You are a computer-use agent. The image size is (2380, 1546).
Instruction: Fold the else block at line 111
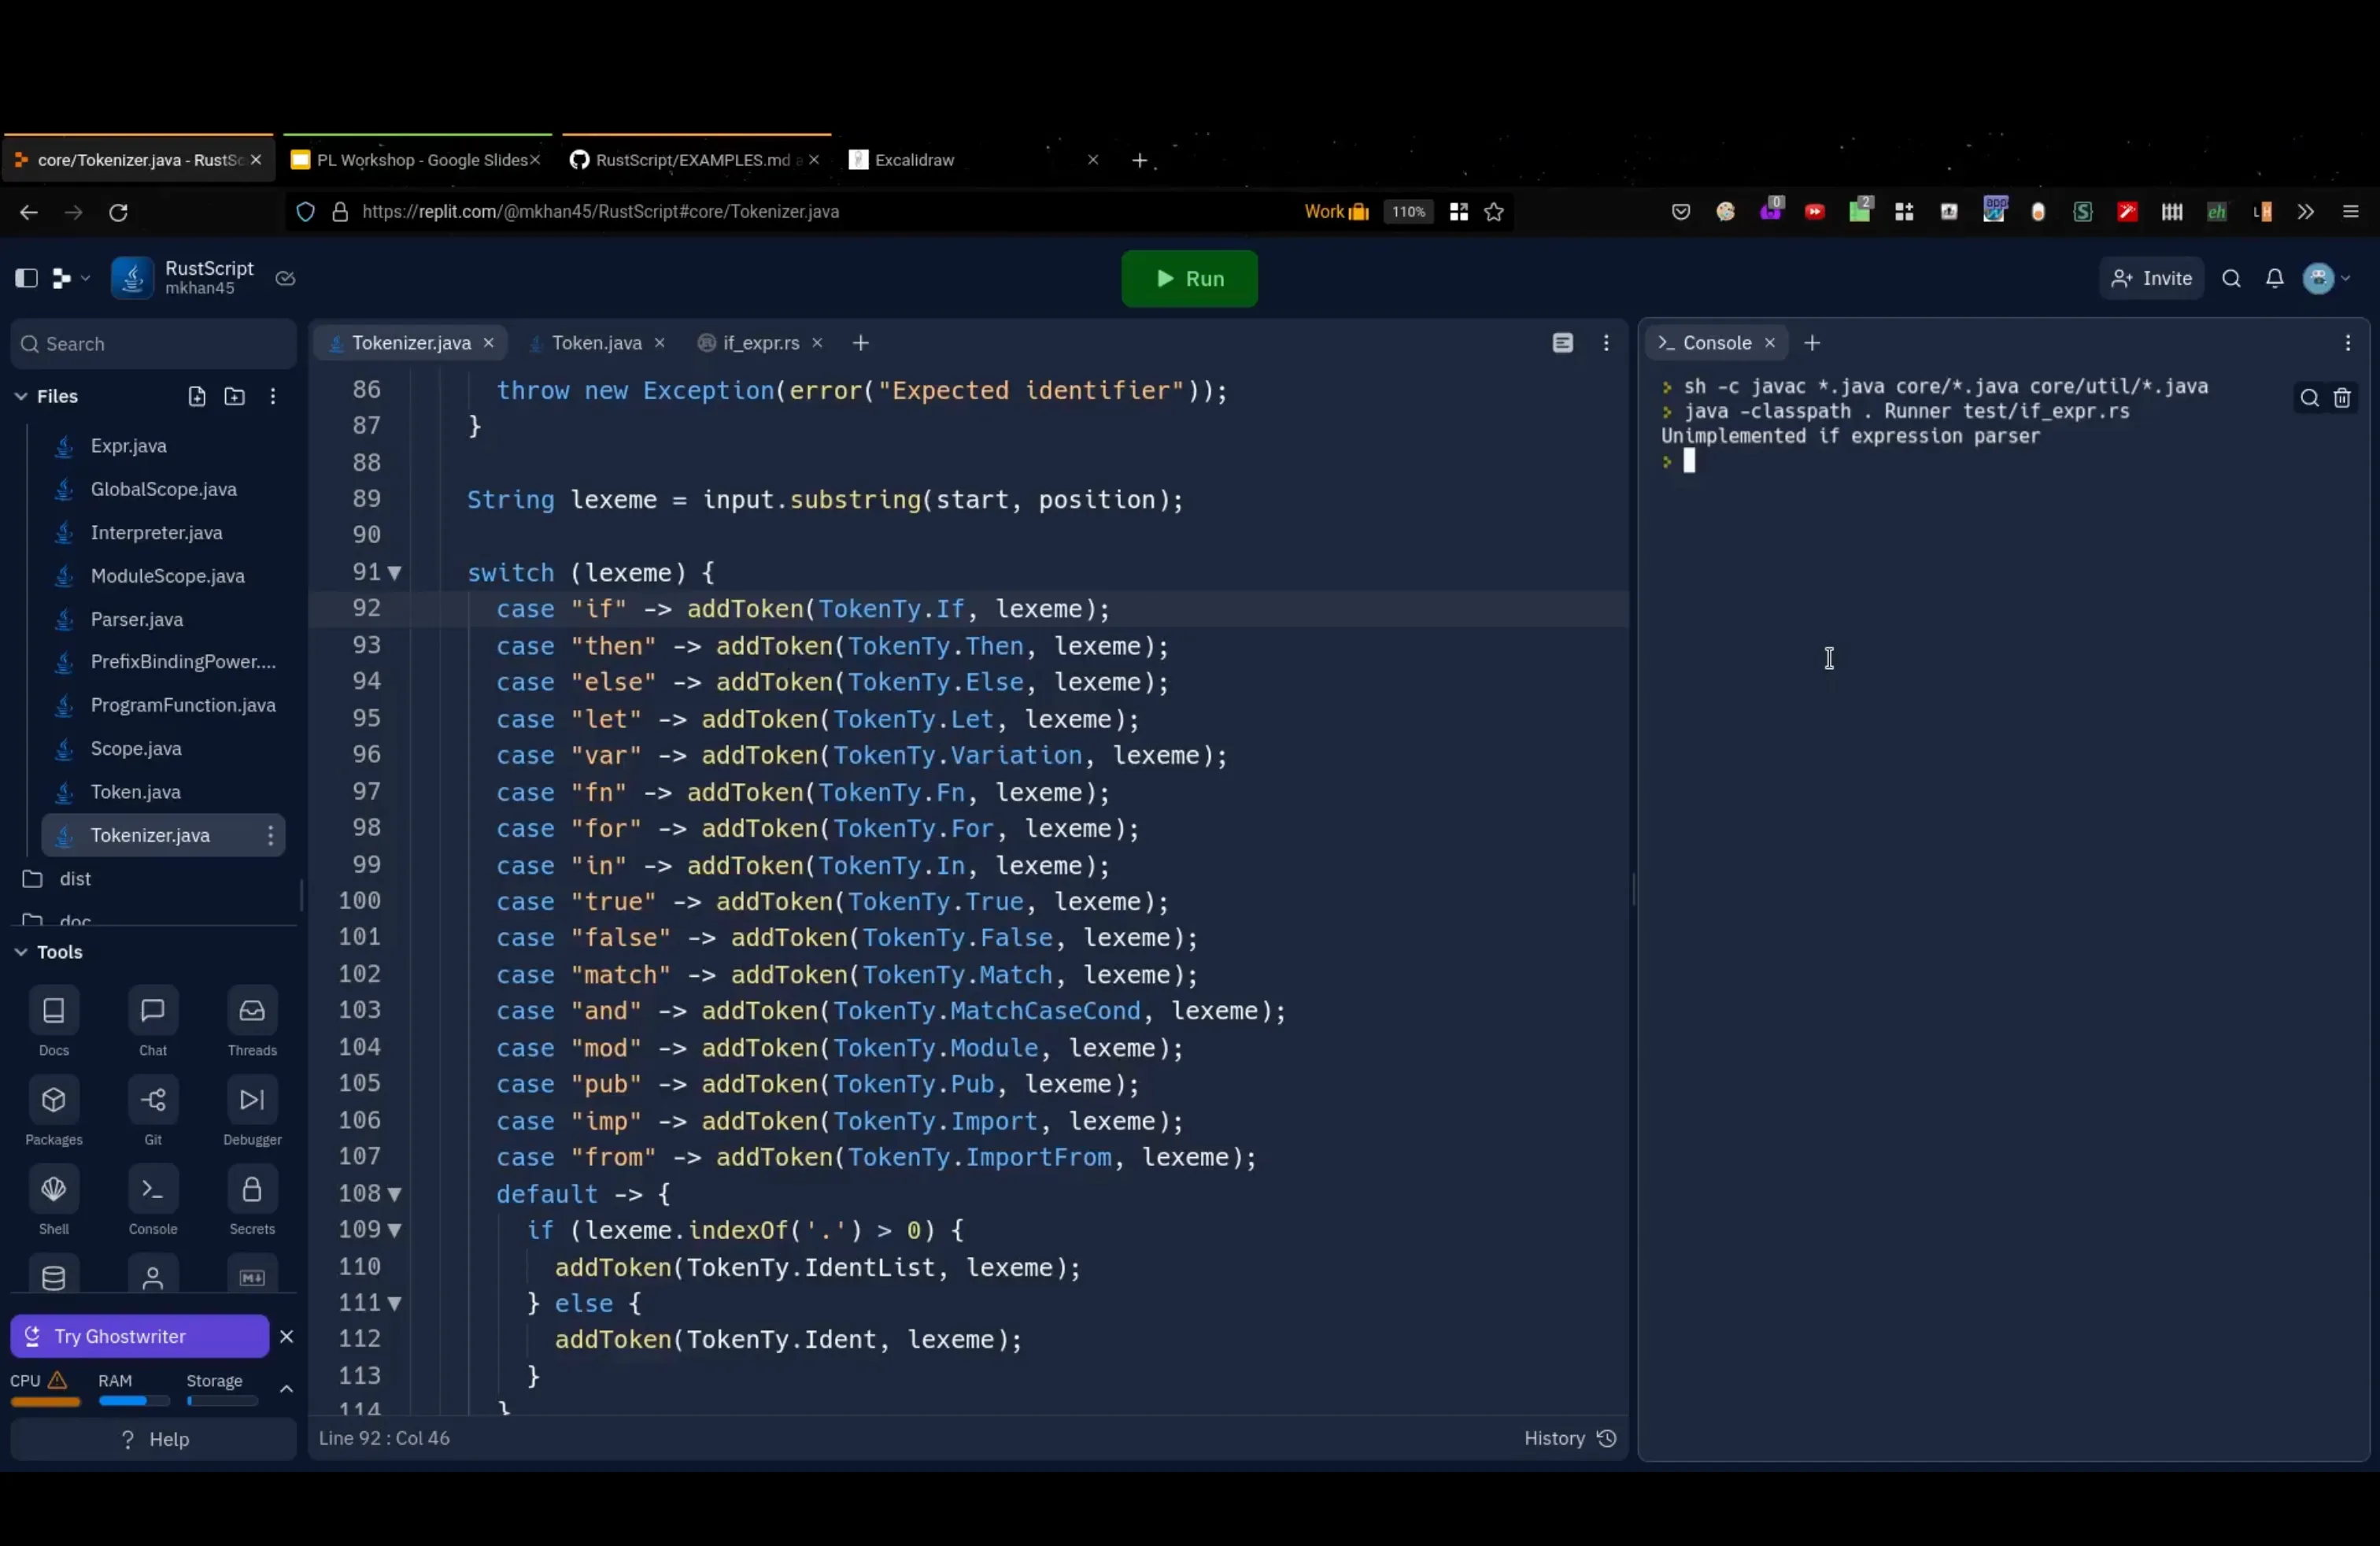pos(394,1303)
